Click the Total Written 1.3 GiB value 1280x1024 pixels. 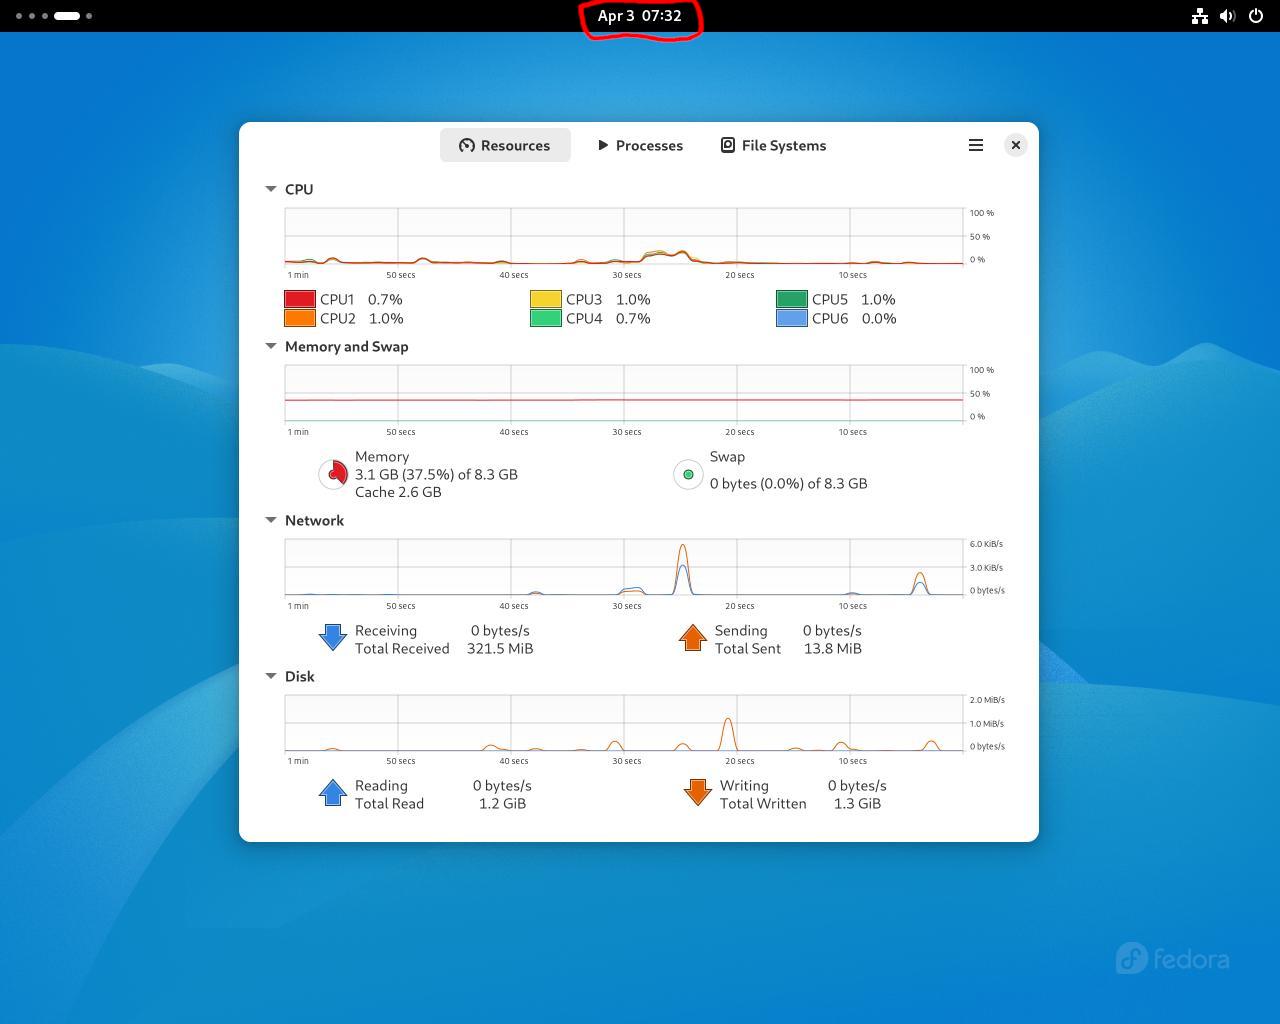tap(857, 803)
